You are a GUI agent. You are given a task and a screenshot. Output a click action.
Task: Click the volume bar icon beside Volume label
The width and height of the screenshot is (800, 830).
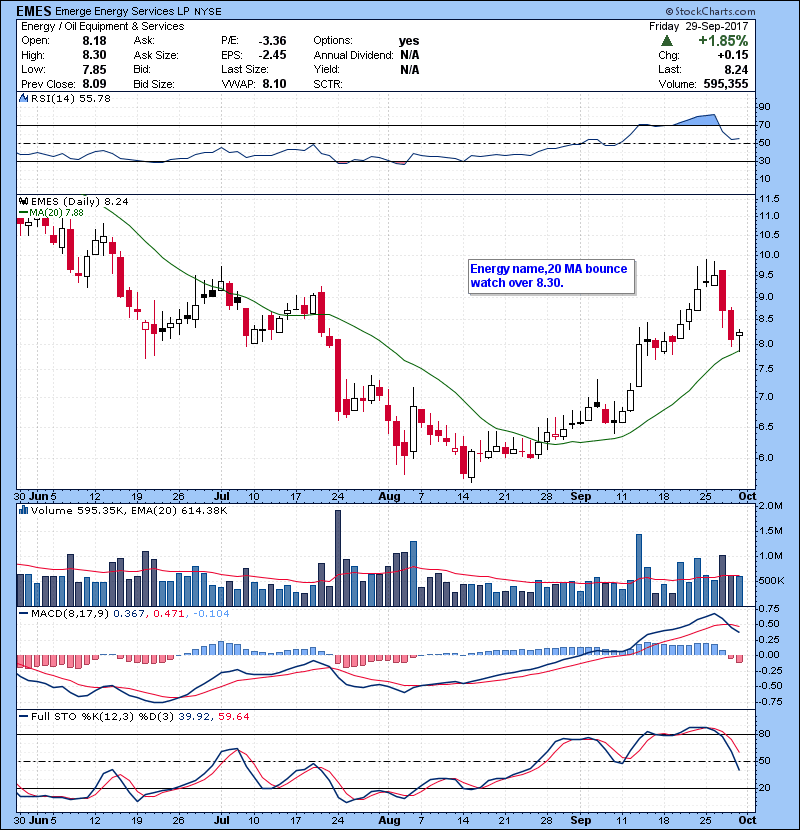[23, 510]
